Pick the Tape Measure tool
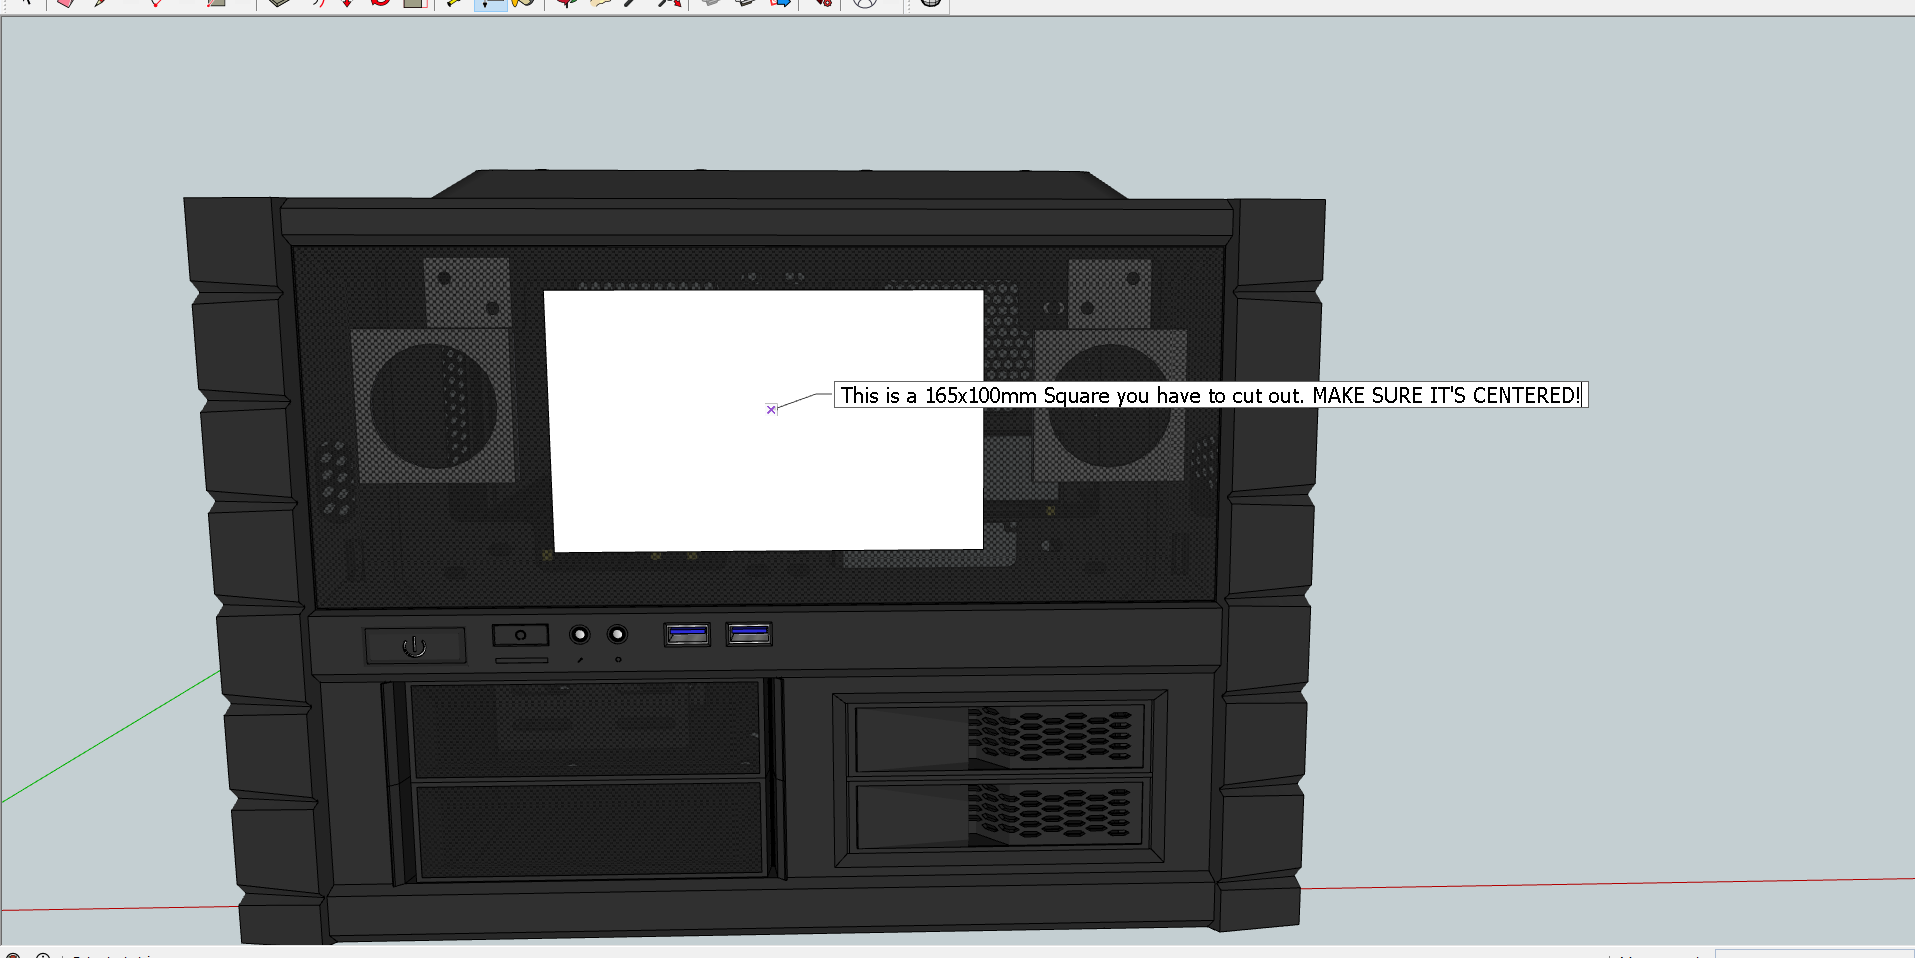Screen dimensions: 1915x958 [454, 4]
